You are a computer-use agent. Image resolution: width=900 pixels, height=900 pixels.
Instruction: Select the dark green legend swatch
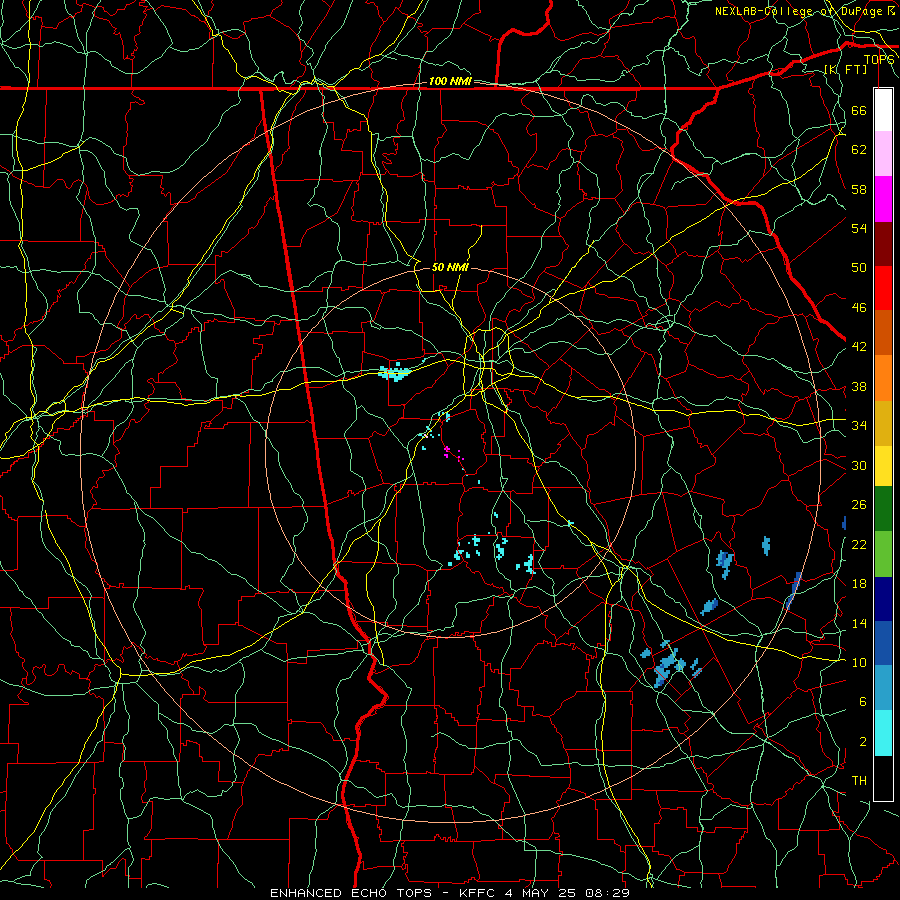[x=883, y=509]
